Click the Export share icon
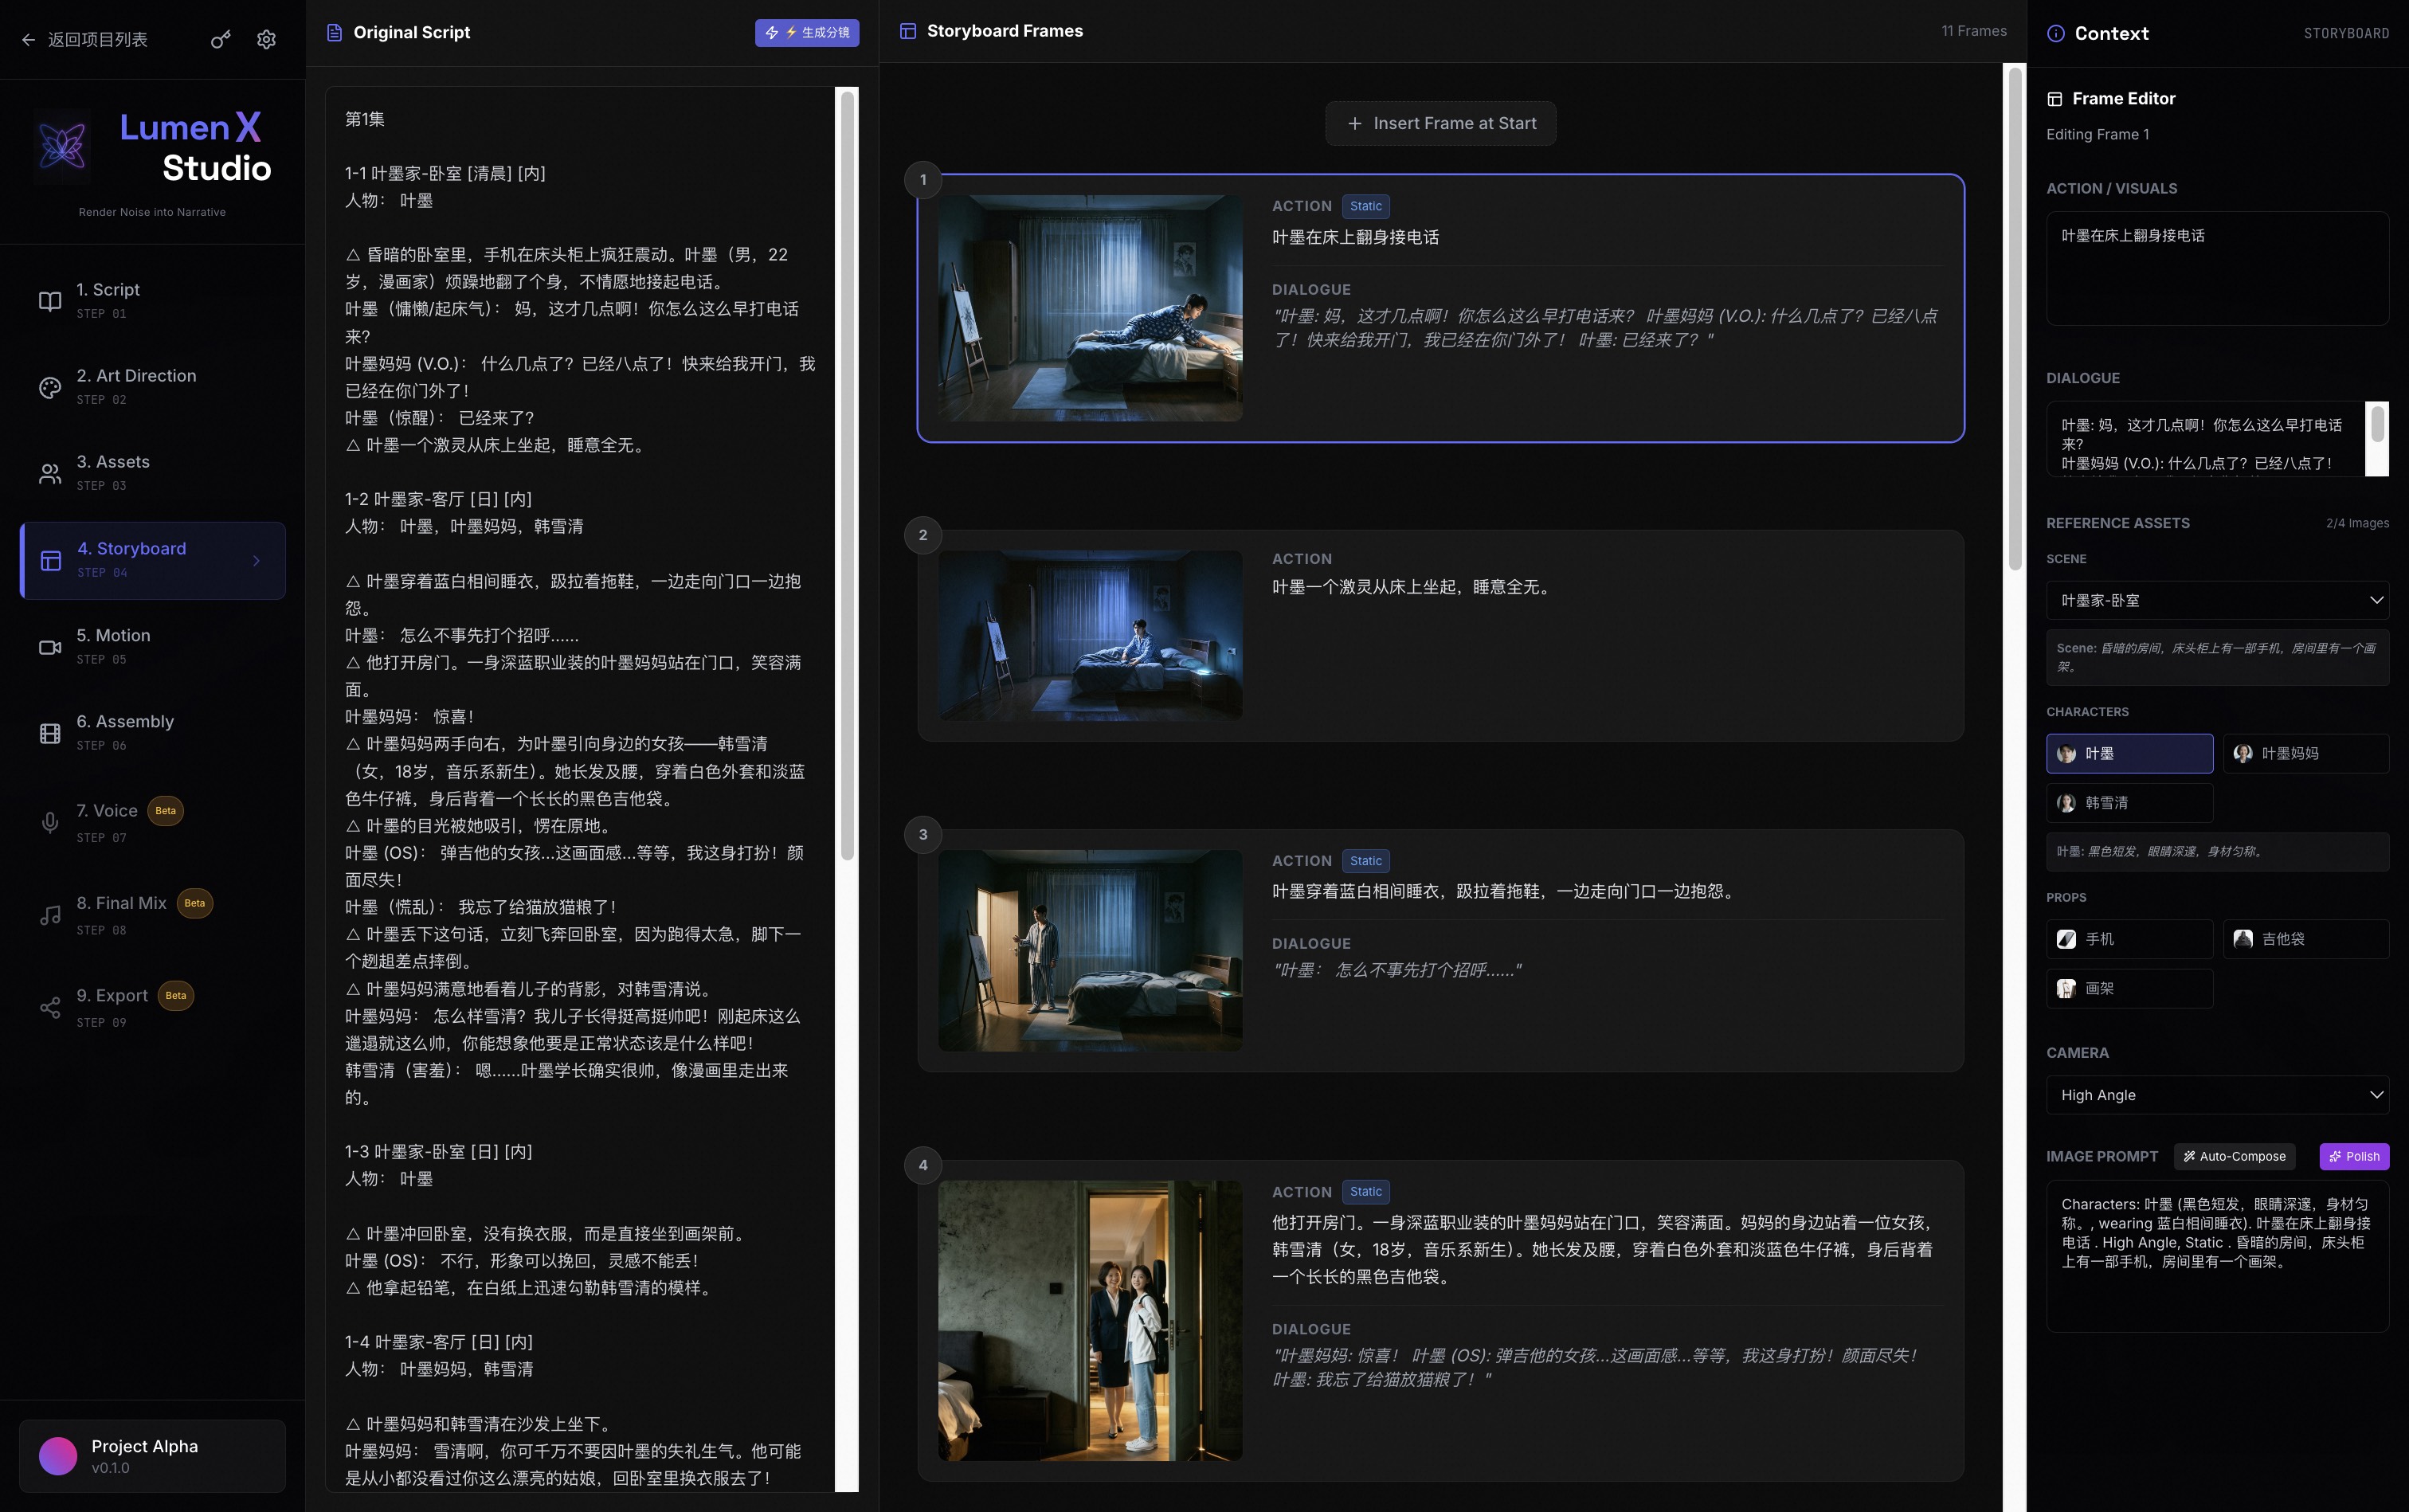Viewport: 2409px width, 1512px height. [x=50, y=1007]
